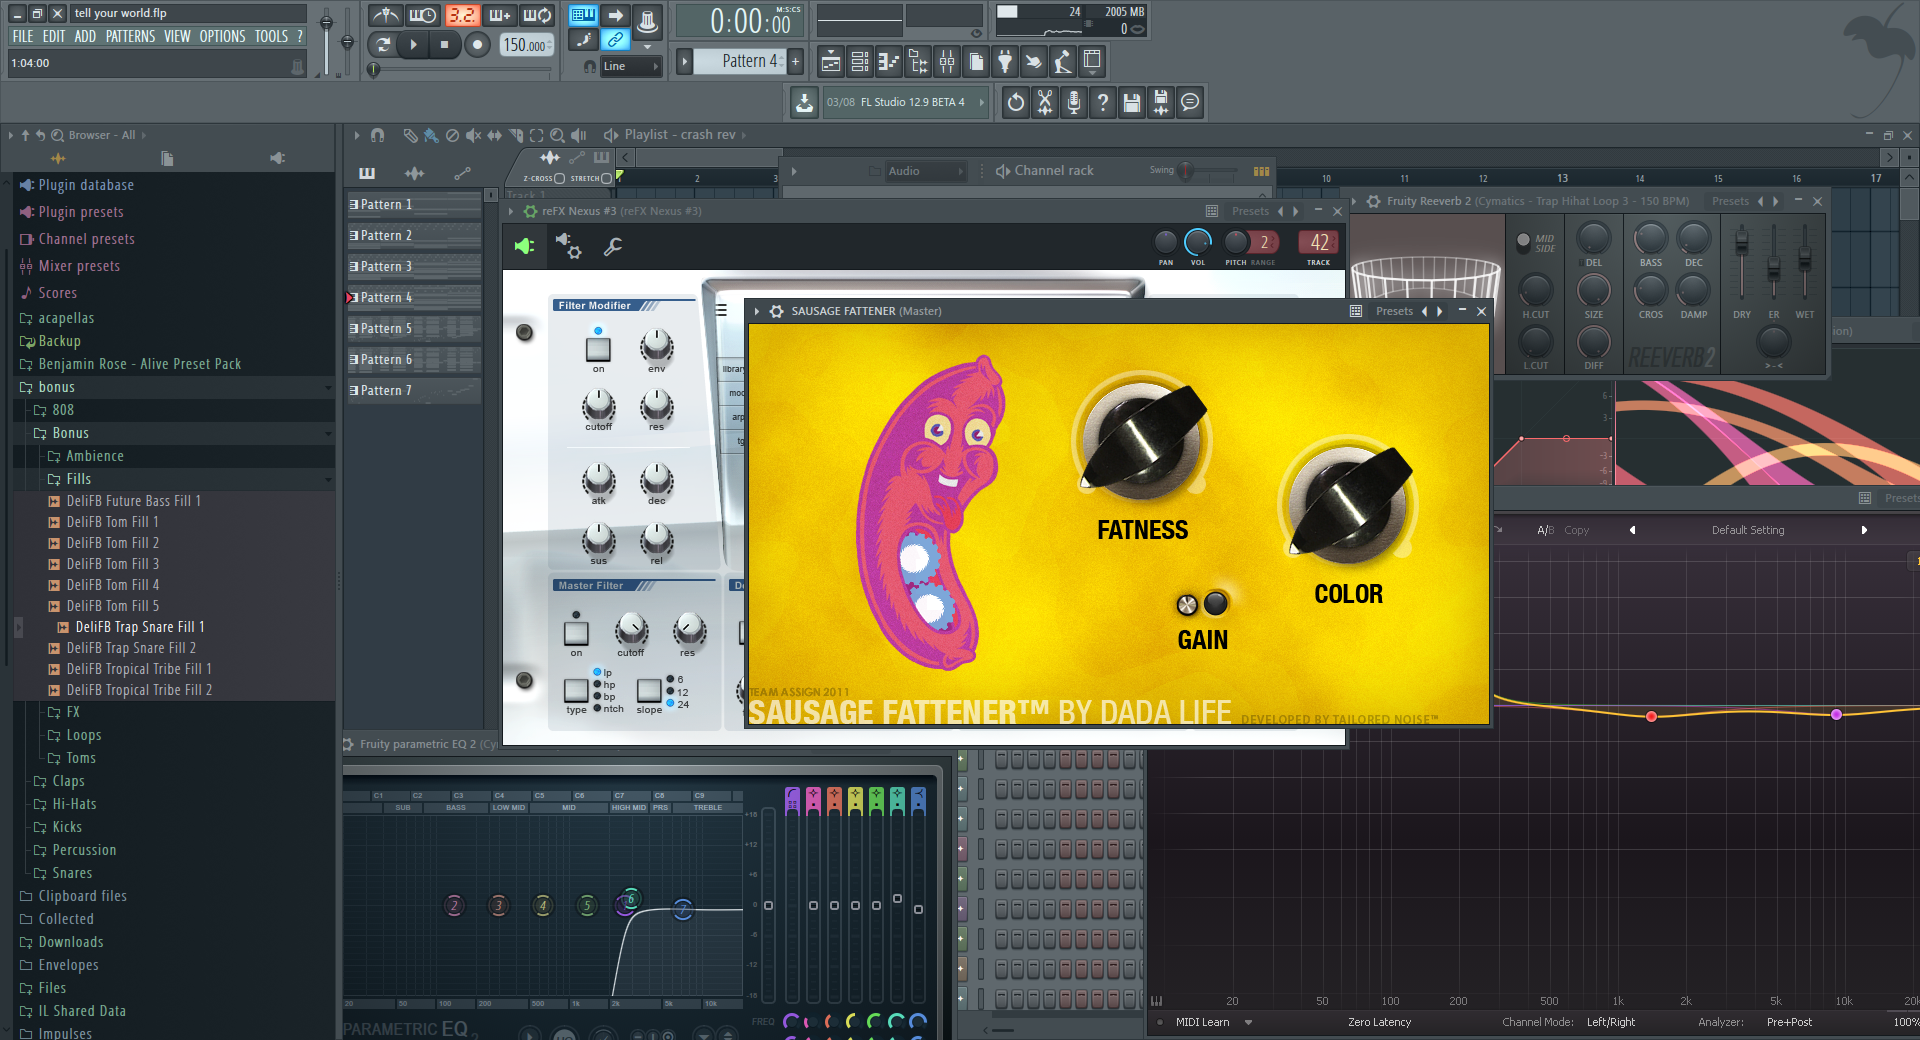Select the playlist Slice tool
This screenshot has width=1920, height=1040.
click(x=515, y=135)
